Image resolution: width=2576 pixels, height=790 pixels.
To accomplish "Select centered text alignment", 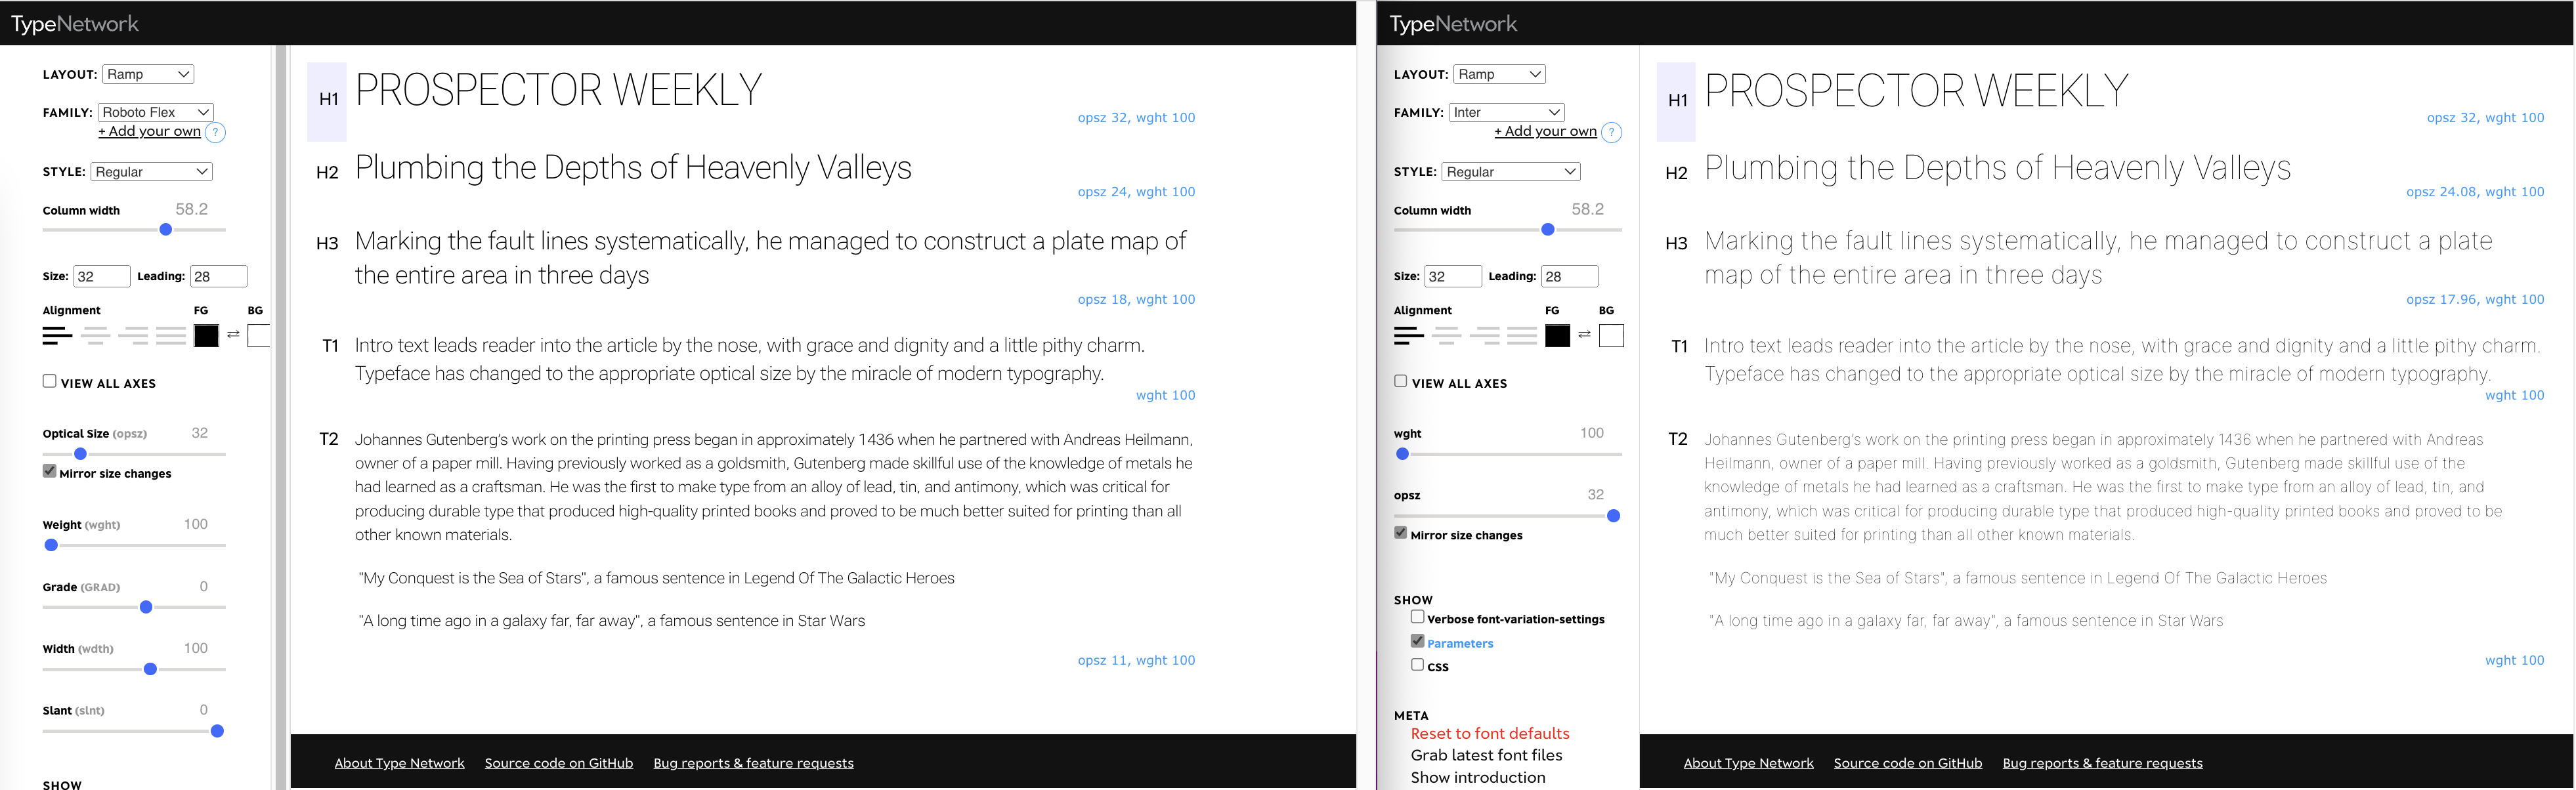I will (96, 336).
